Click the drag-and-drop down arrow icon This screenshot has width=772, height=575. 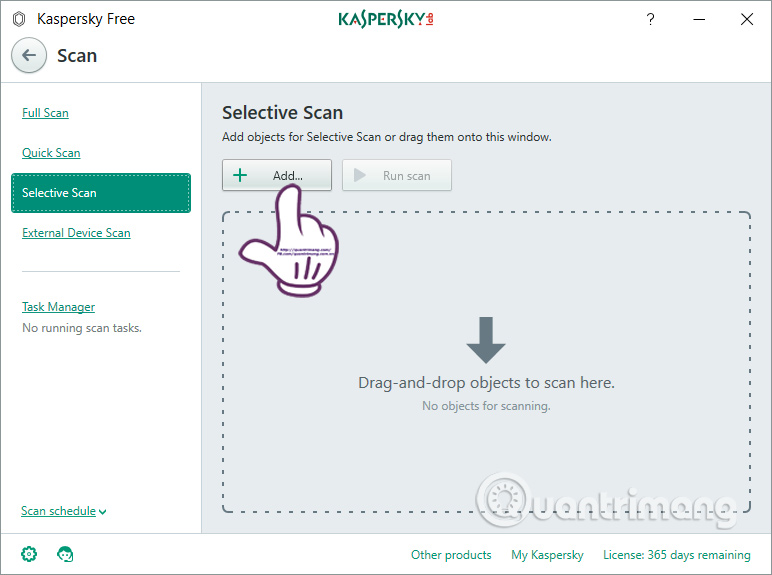pyautogui.click(x=486, y=340)
